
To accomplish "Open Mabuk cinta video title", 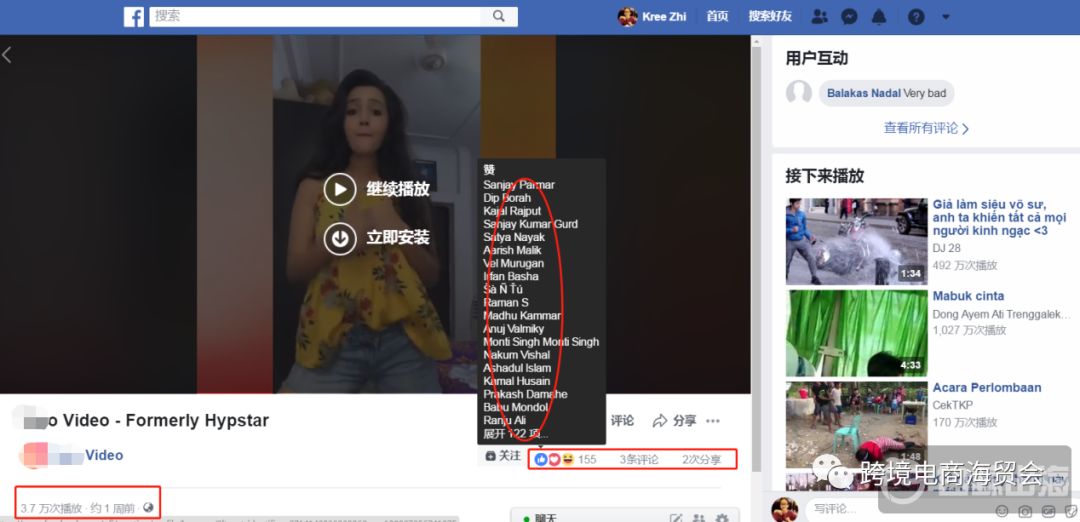I will [968, 296].
